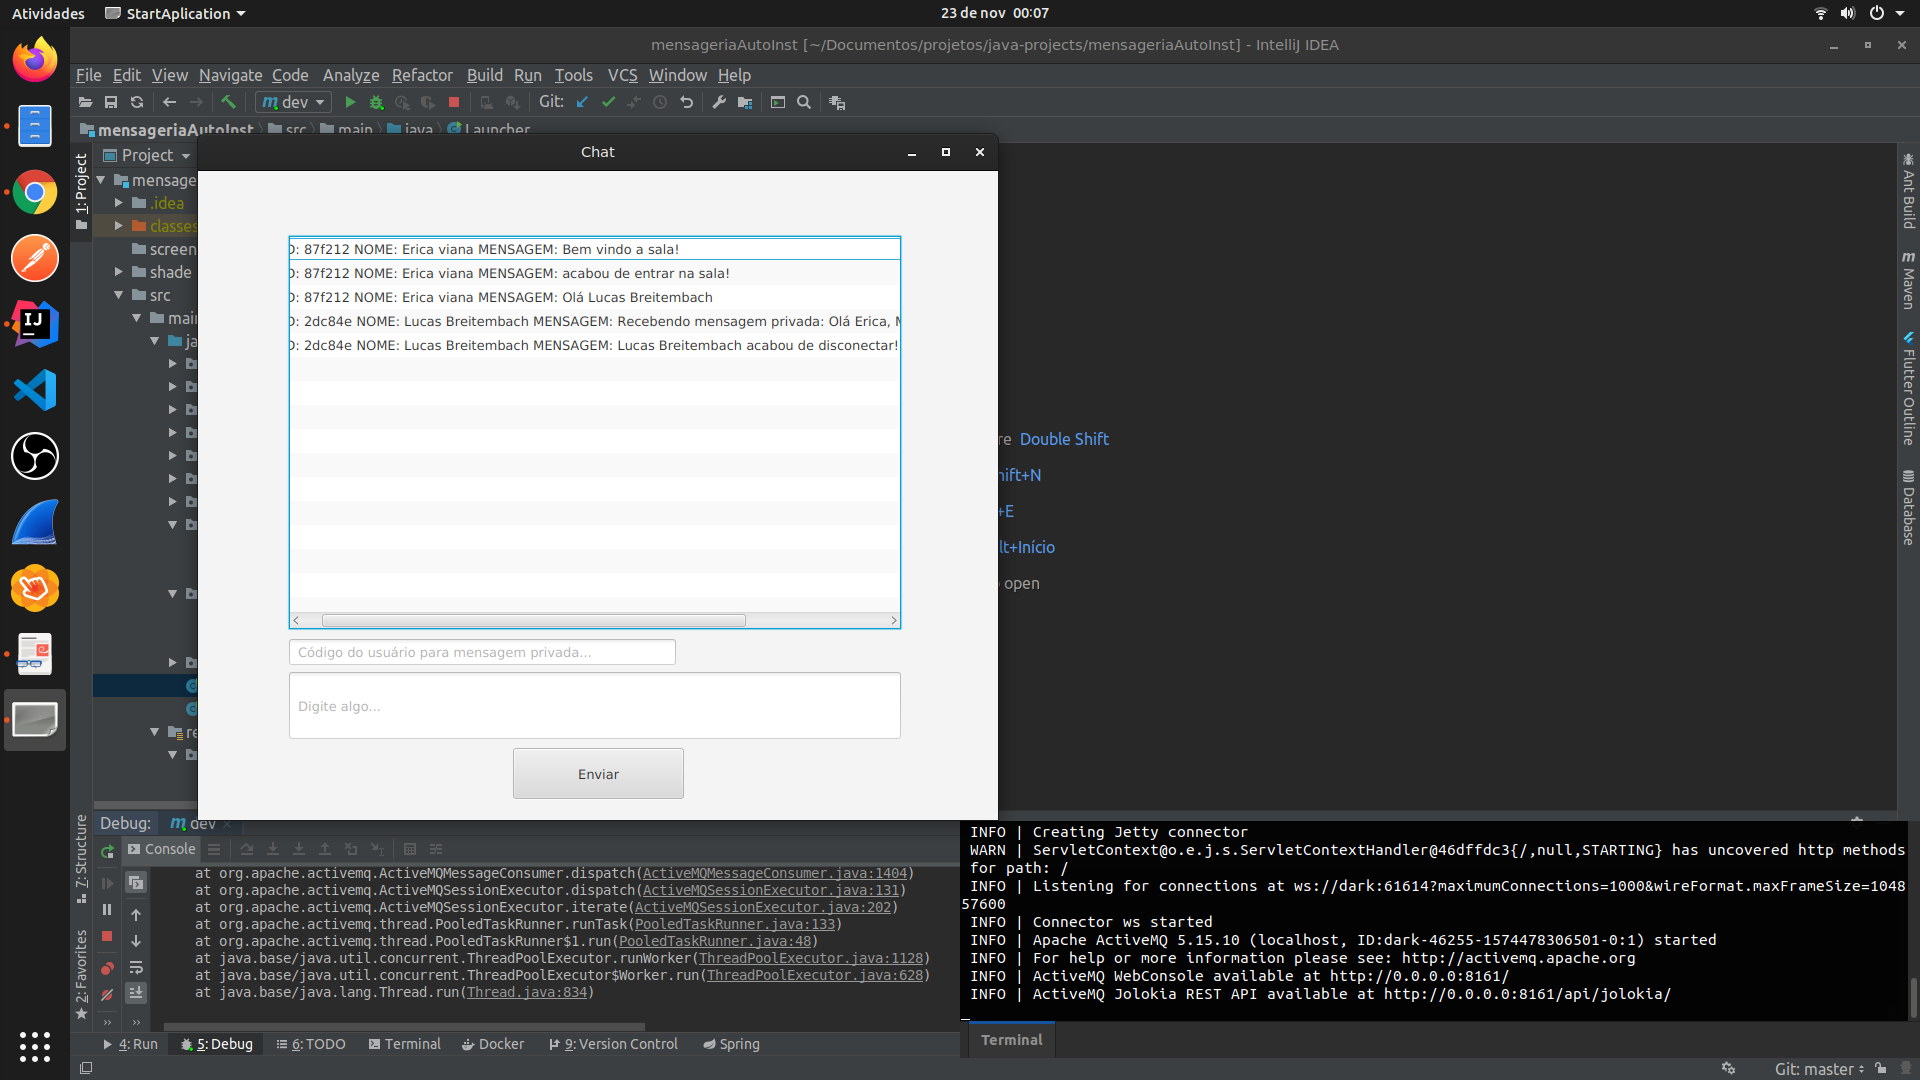Collapse the src folder in project tree
Viewport: 1920px width, 1080px height.
click(119, 295)
